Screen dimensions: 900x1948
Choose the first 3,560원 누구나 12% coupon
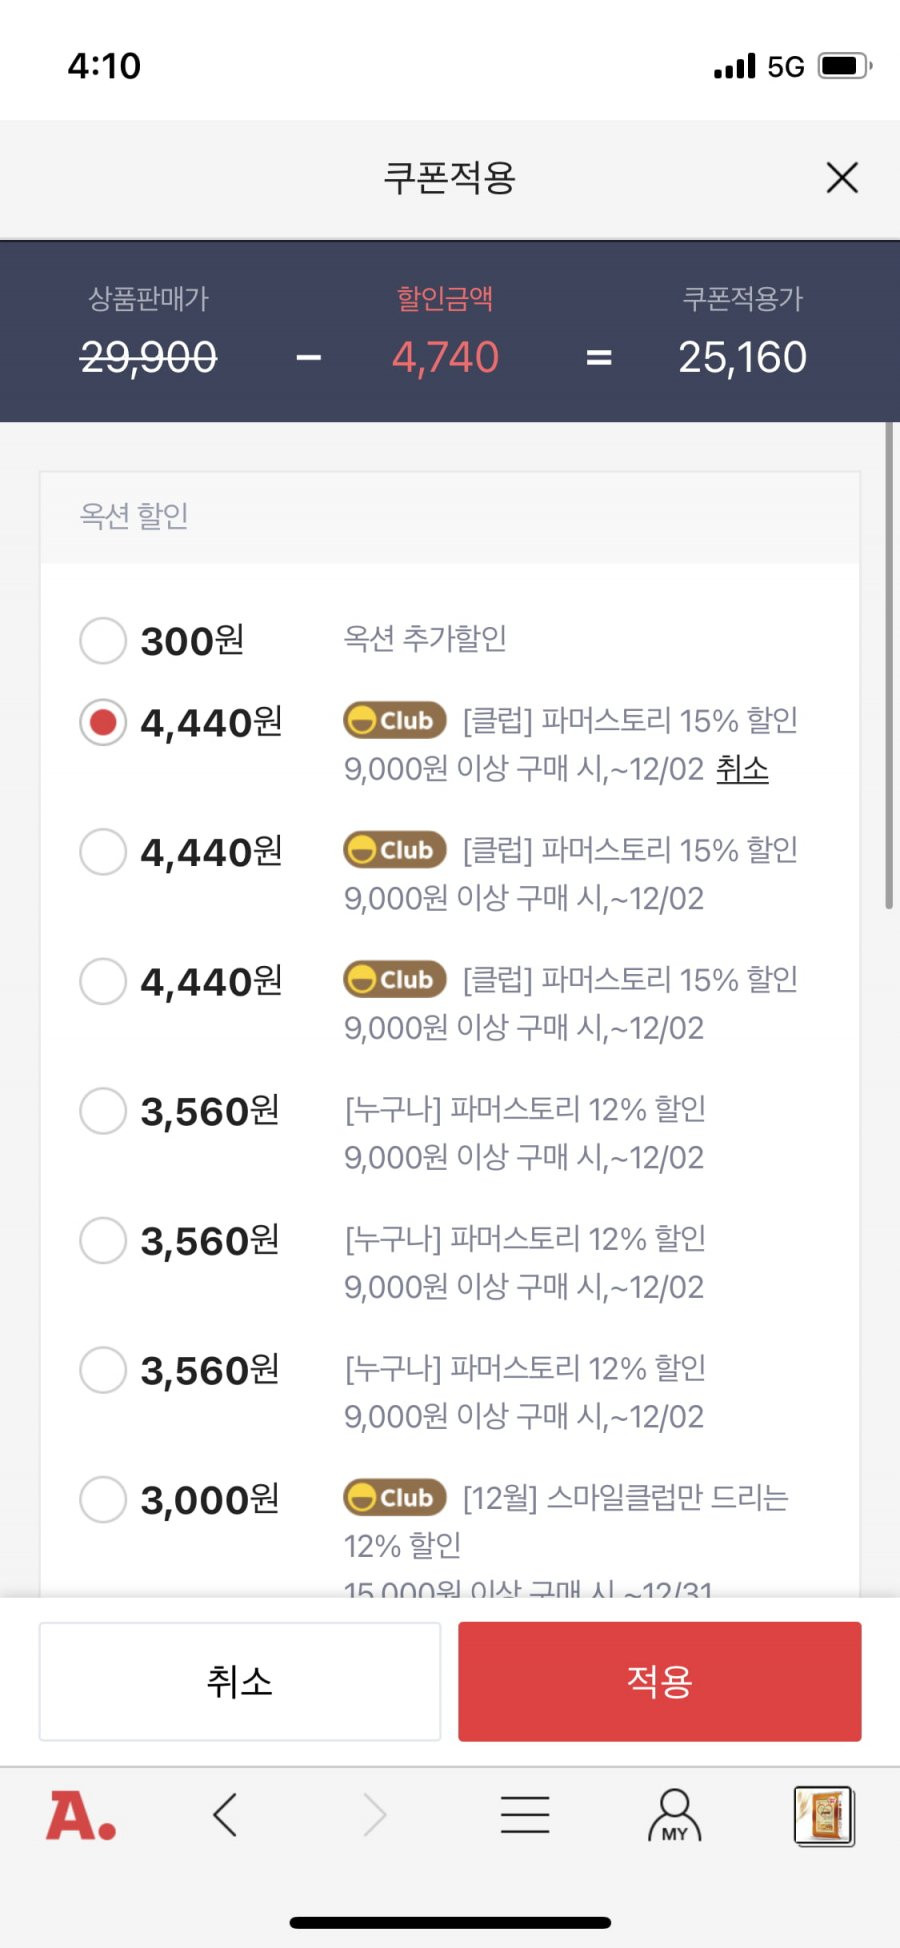point(103,1111)
